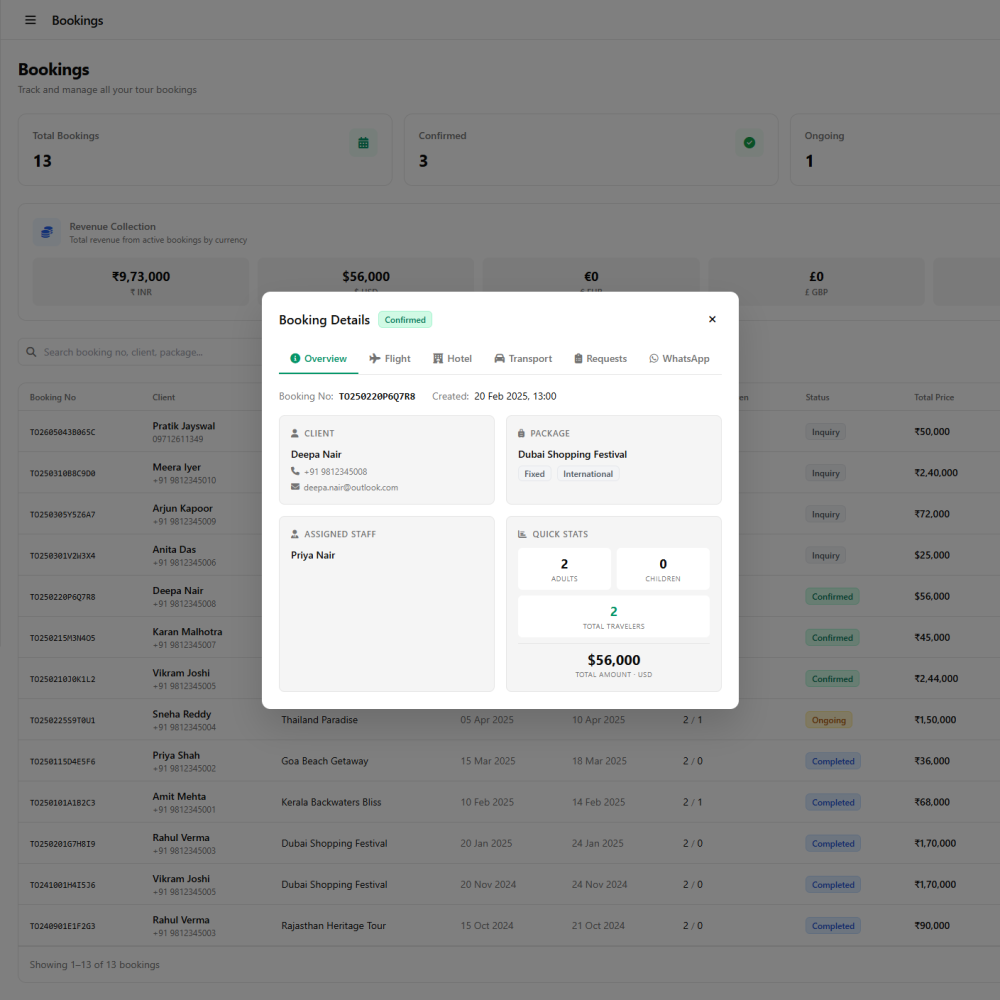Open the hamburger navigation menu
Screen dimensions: 1000x1000
pyautogui.click(x=30, y=20)
